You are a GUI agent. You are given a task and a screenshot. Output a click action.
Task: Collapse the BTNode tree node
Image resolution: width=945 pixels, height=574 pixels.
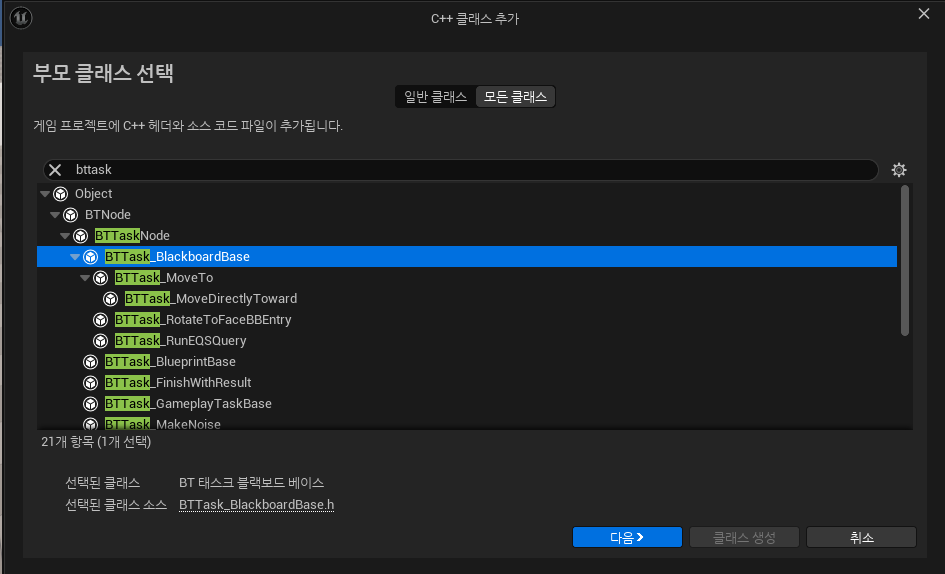pos(55,215)
